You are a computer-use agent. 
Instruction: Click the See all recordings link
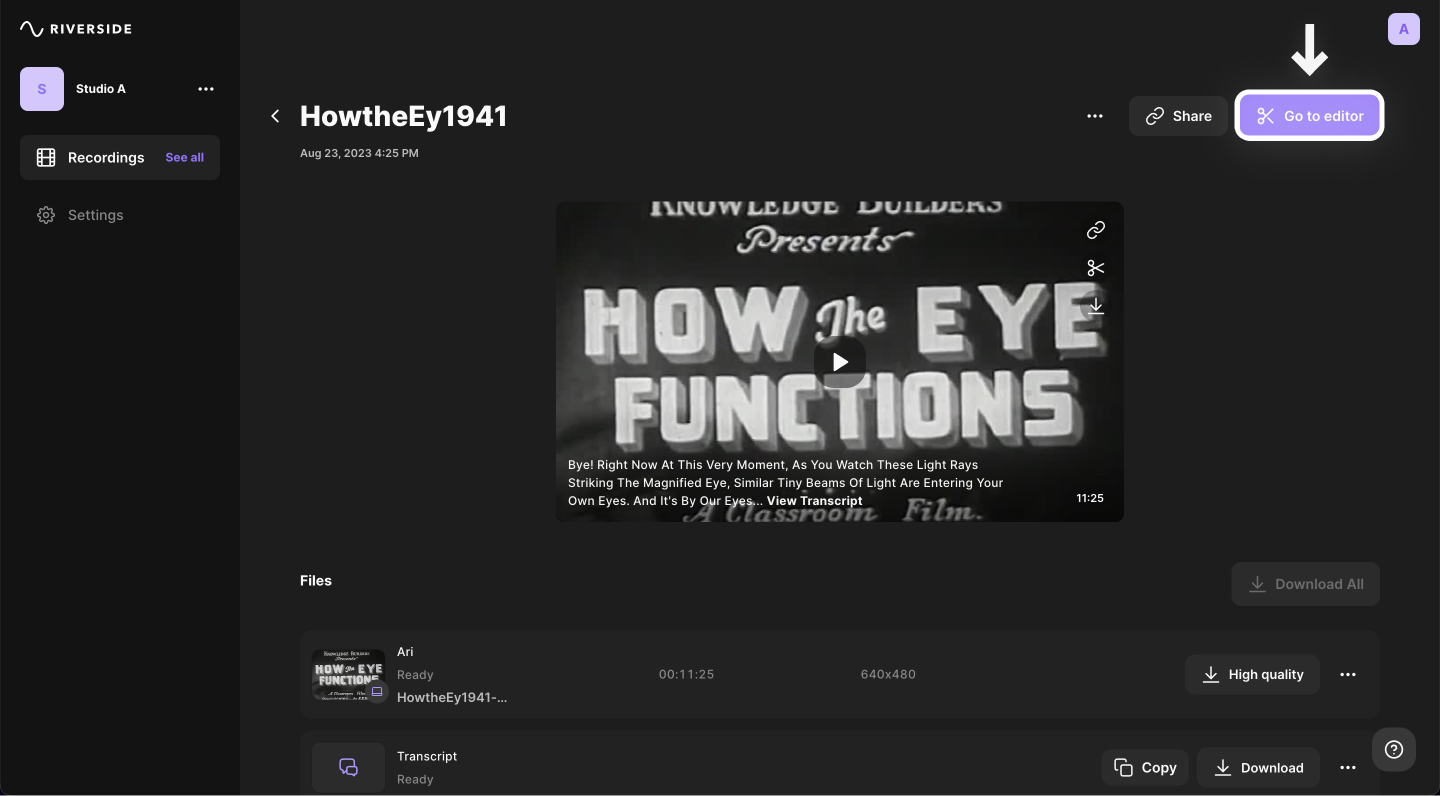coord(184,158)
